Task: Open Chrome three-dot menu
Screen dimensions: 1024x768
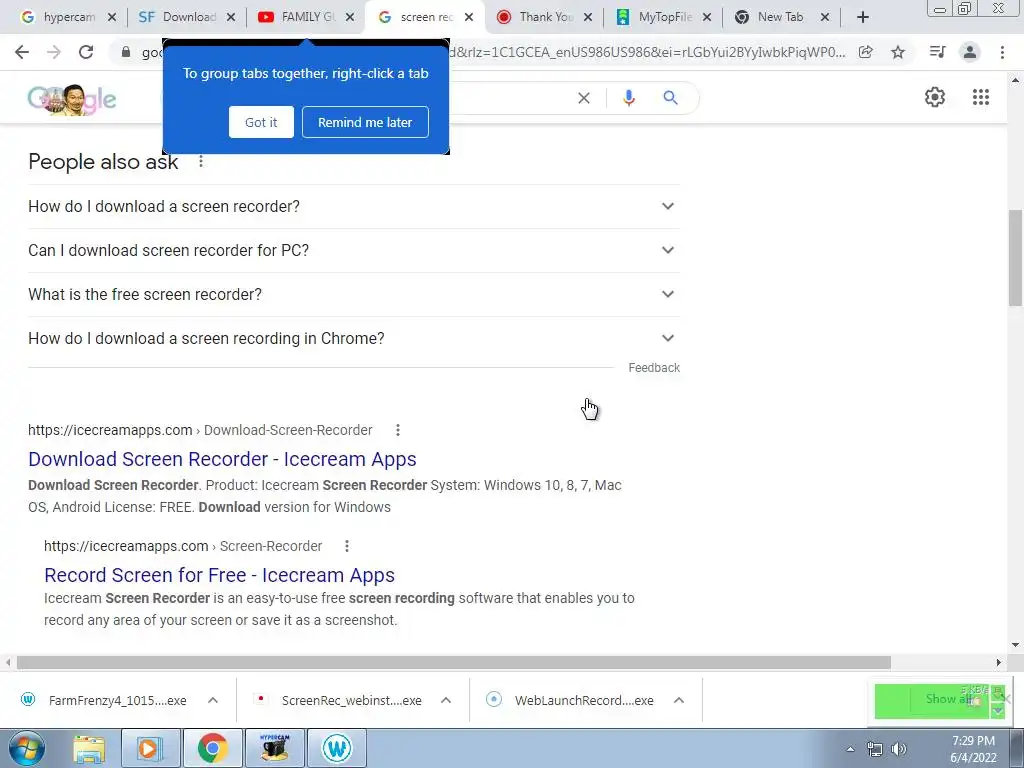Action: (x=1002, y=52)
